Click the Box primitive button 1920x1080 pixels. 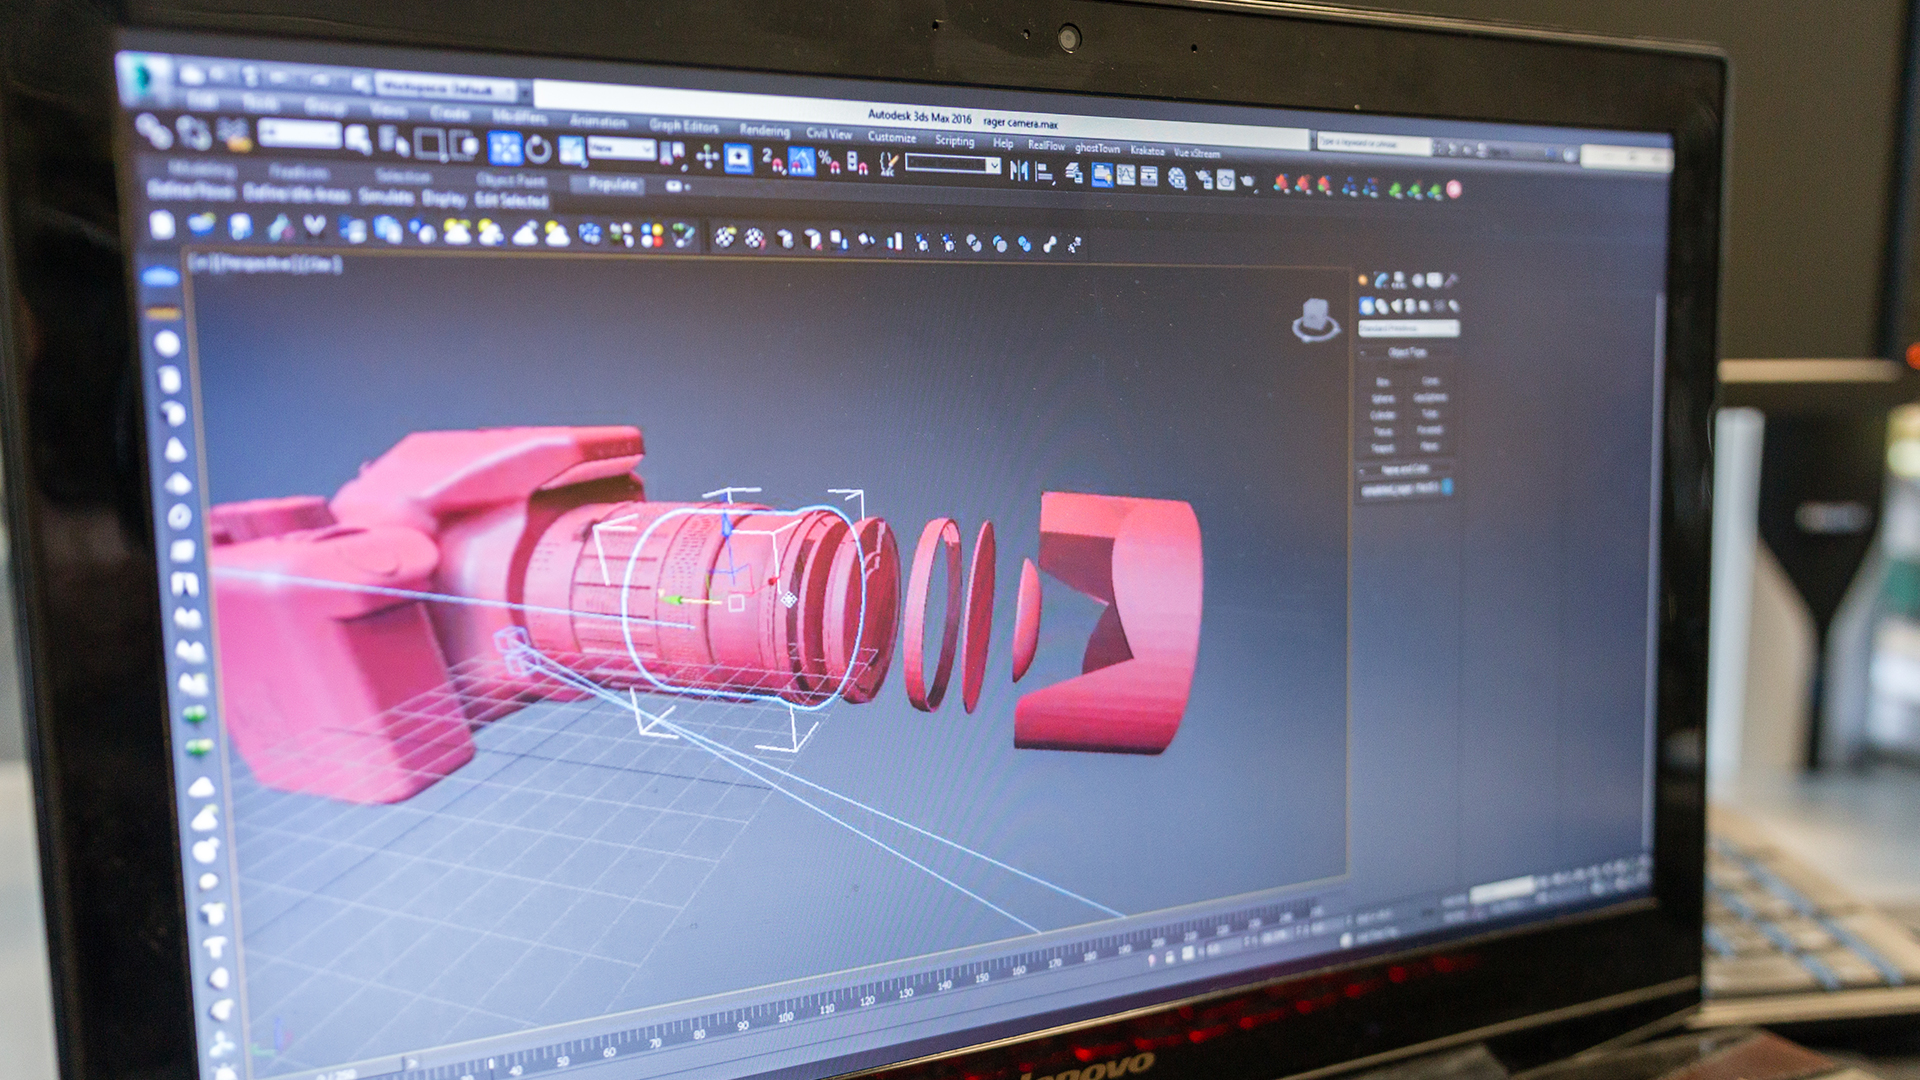point(1382,382)
